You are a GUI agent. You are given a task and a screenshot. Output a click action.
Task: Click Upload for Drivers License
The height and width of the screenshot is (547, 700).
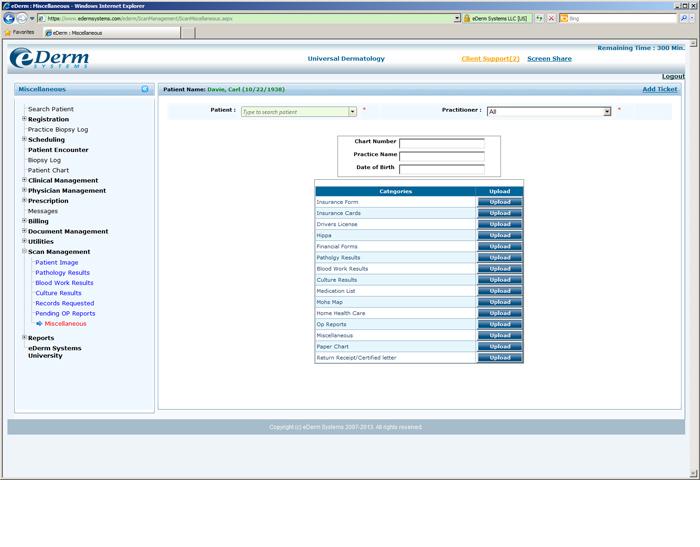click(x=500, y=224)
